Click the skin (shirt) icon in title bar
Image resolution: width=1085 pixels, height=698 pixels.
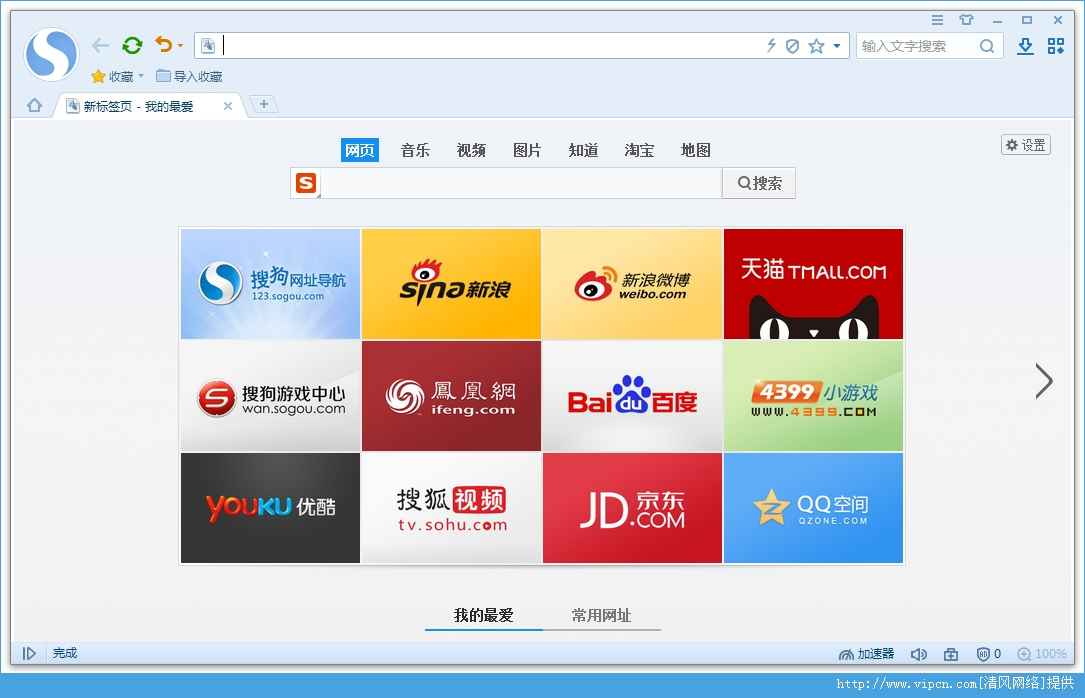click(966, 20)
